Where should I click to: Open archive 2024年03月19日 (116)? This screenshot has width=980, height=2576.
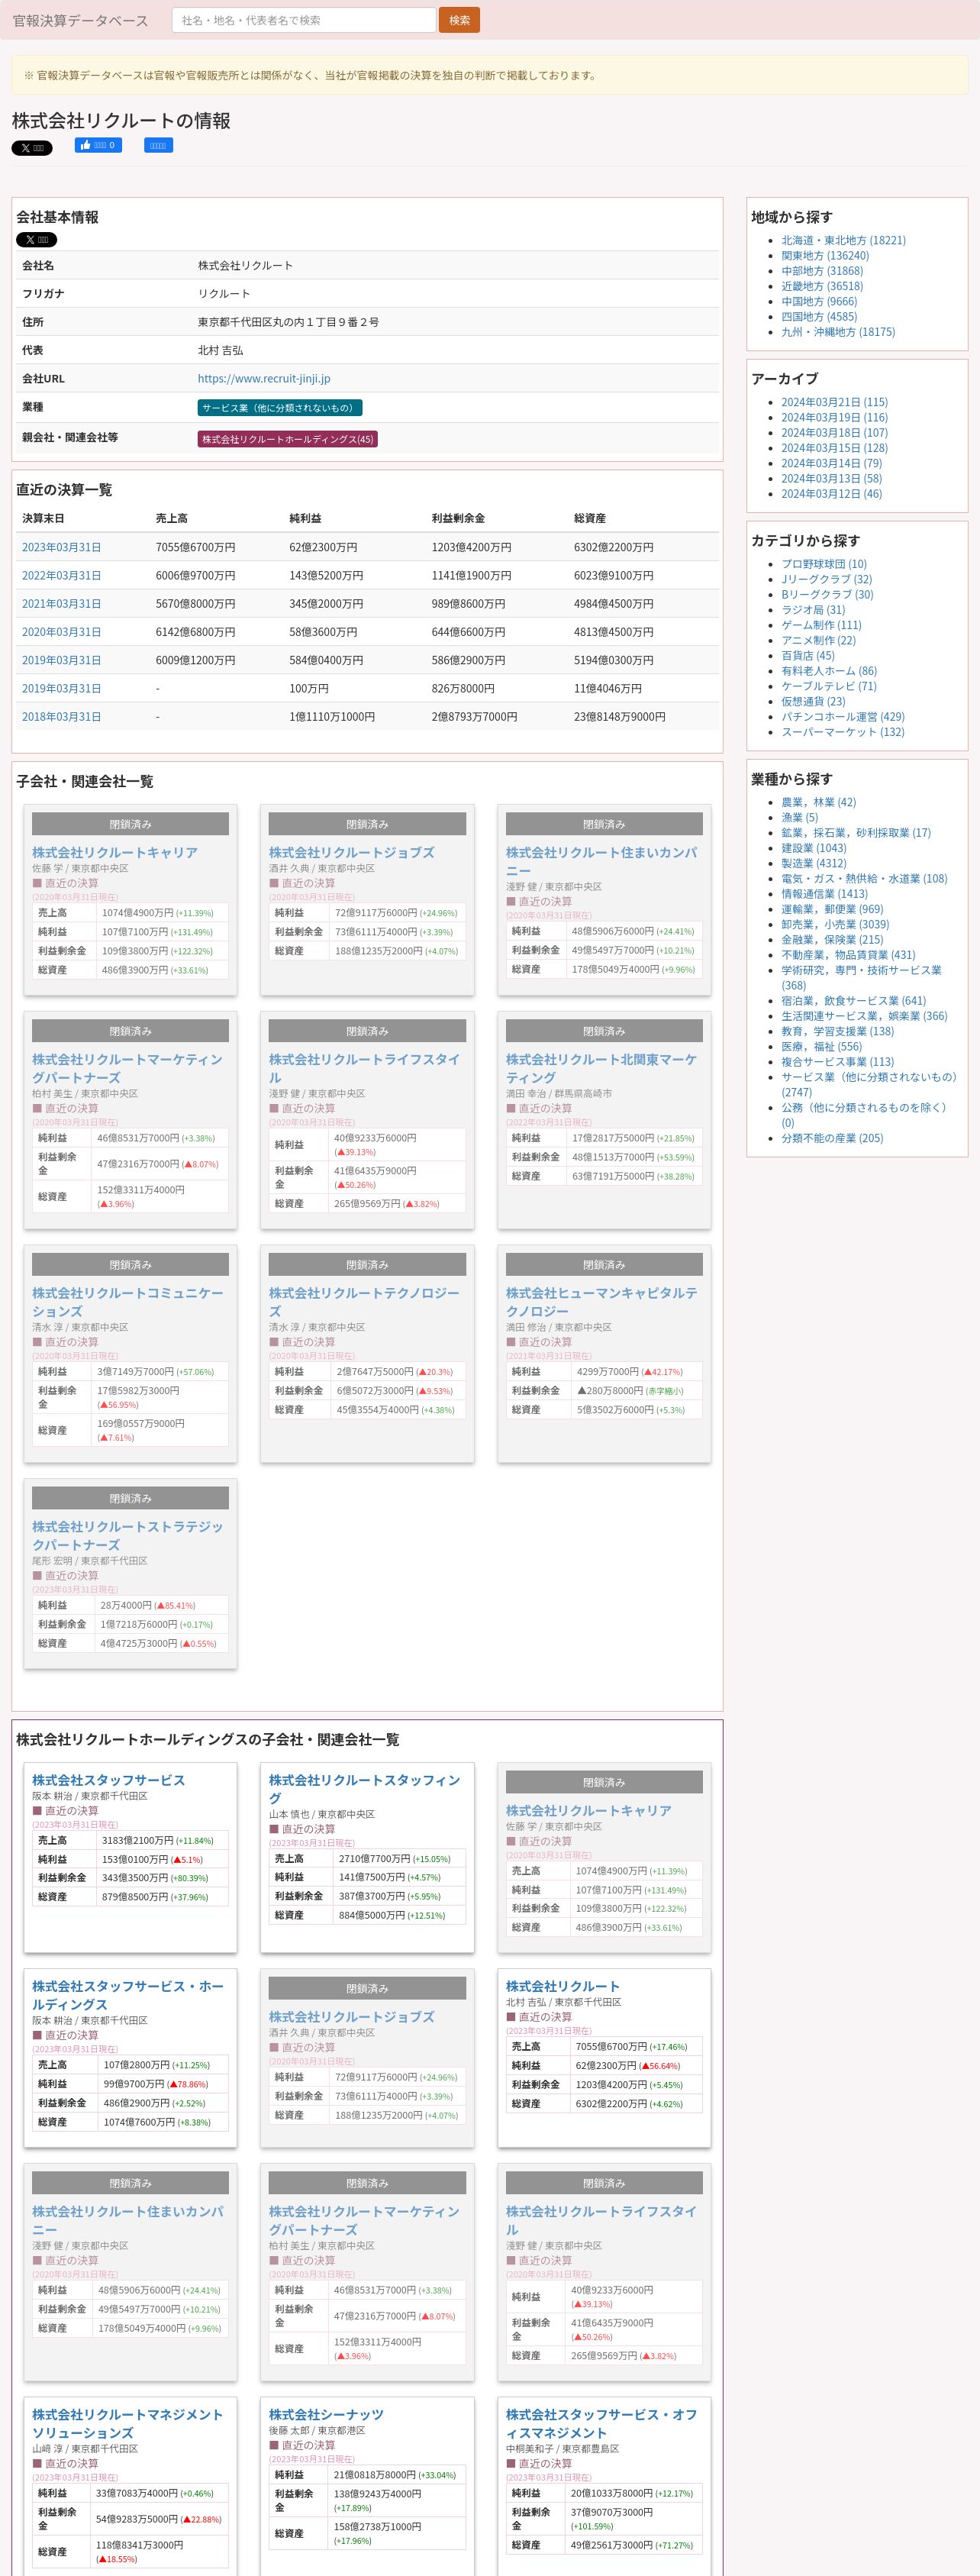834,417
